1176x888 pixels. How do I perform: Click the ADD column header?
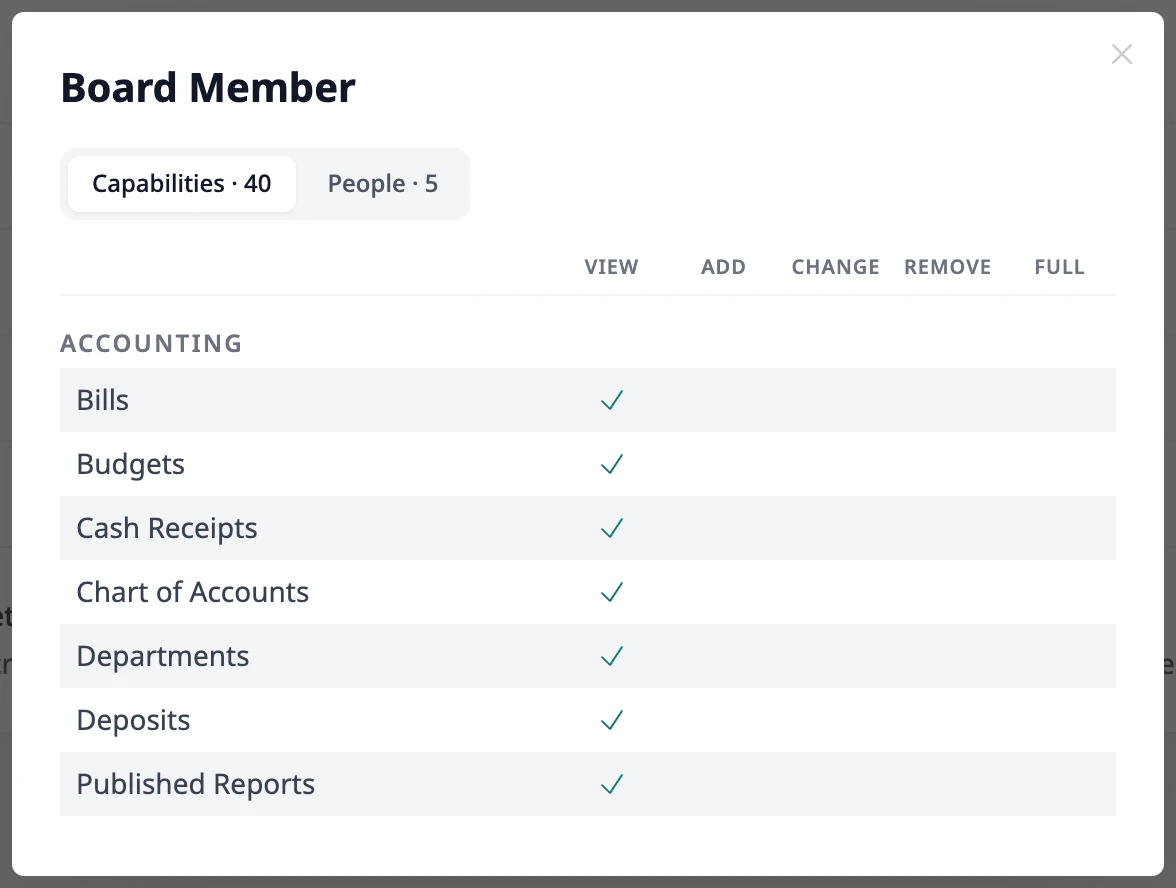[723, 267]
